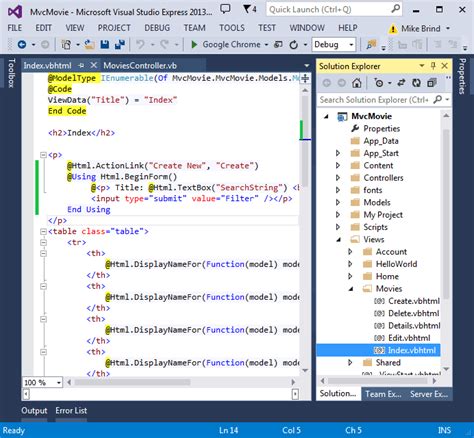This screenshot has width=474, height=438.
Task: Open the Properties side panel
Action: 462,76
